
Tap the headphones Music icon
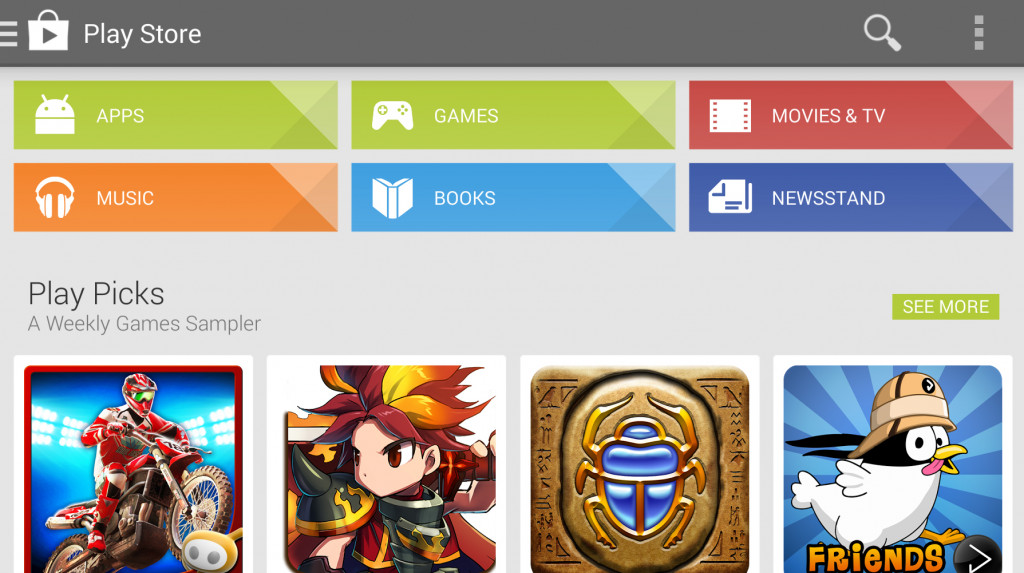tap(55, 197)
